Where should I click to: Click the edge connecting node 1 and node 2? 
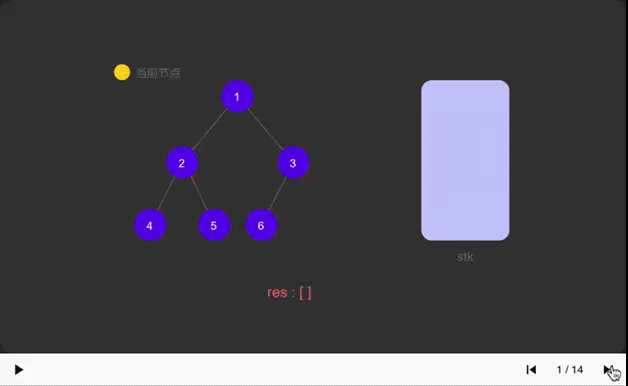coord(209,129)
